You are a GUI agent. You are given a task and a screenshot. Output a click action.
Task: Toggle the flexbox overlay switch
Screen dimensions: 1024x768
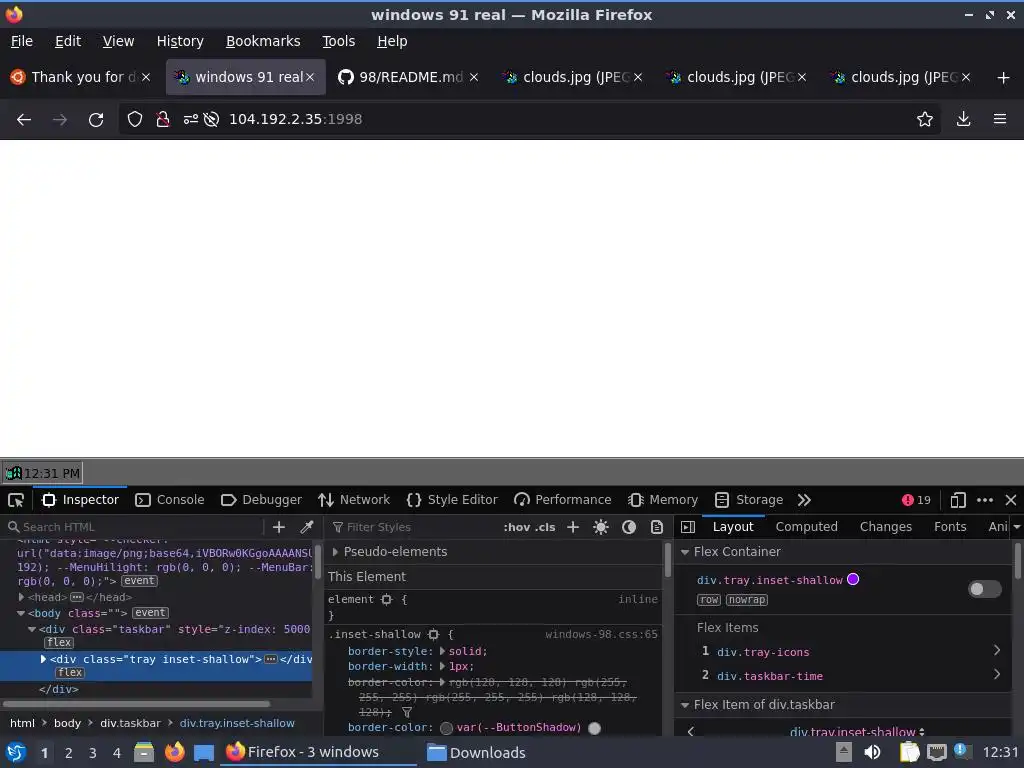985,589
